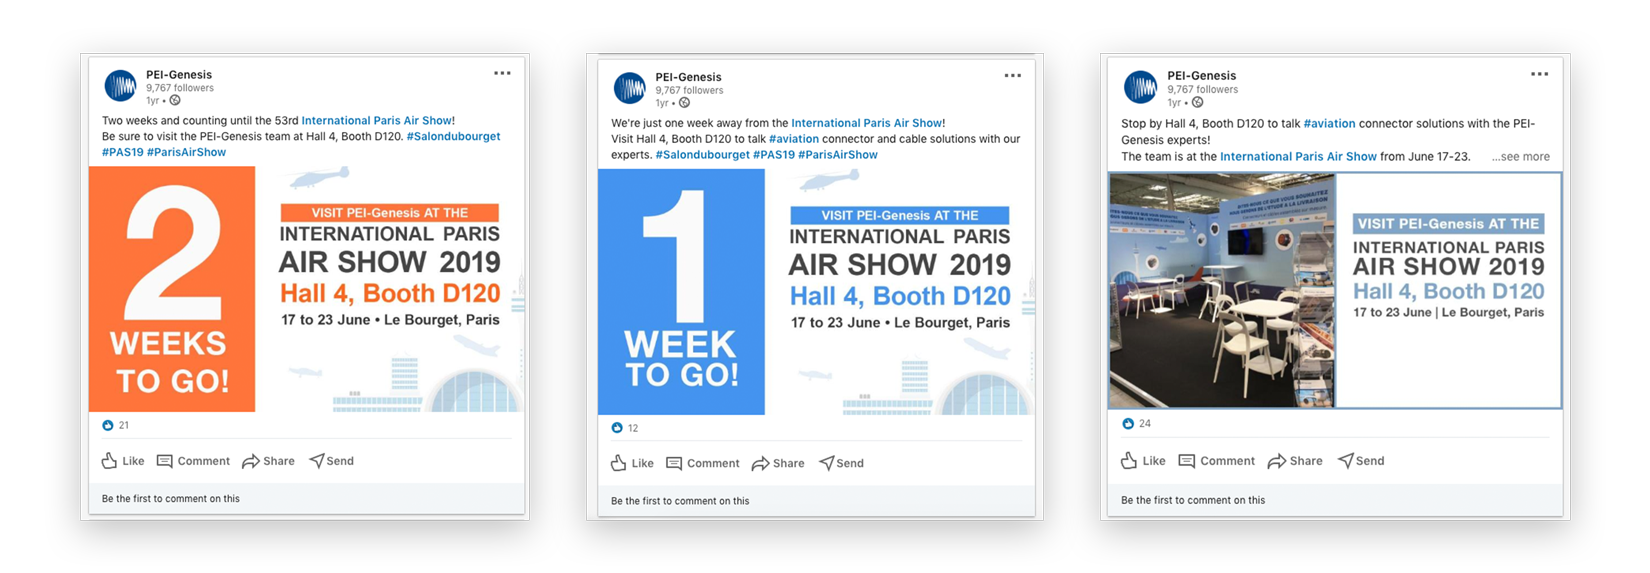Click PEI-Genesis logo avatar on the 2 Weeks post
Viewport: 1650px width, 573px height.
[x=121, y=86]
